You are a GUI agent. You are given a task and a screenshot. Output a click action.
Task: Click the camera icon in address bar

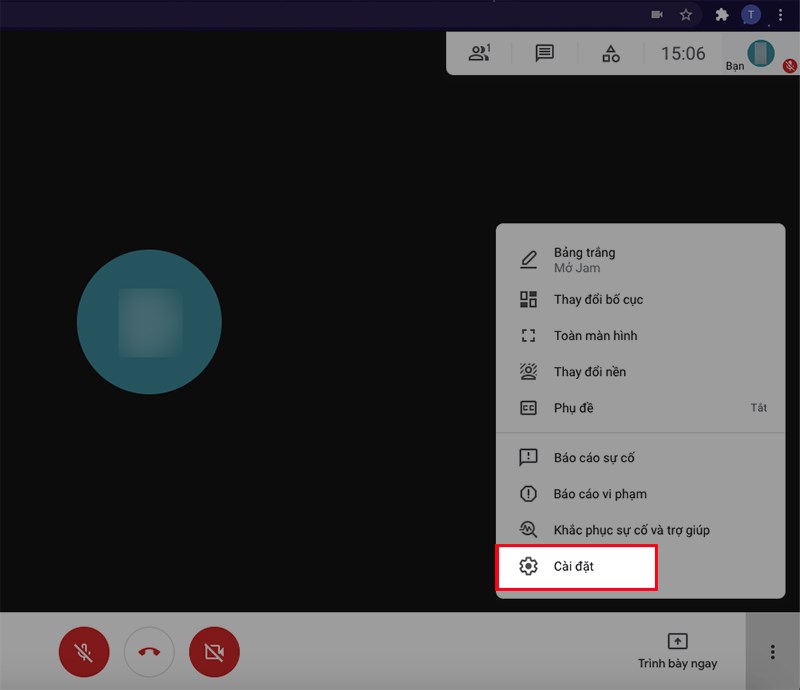pyautogui.click(x=657, y=15)
